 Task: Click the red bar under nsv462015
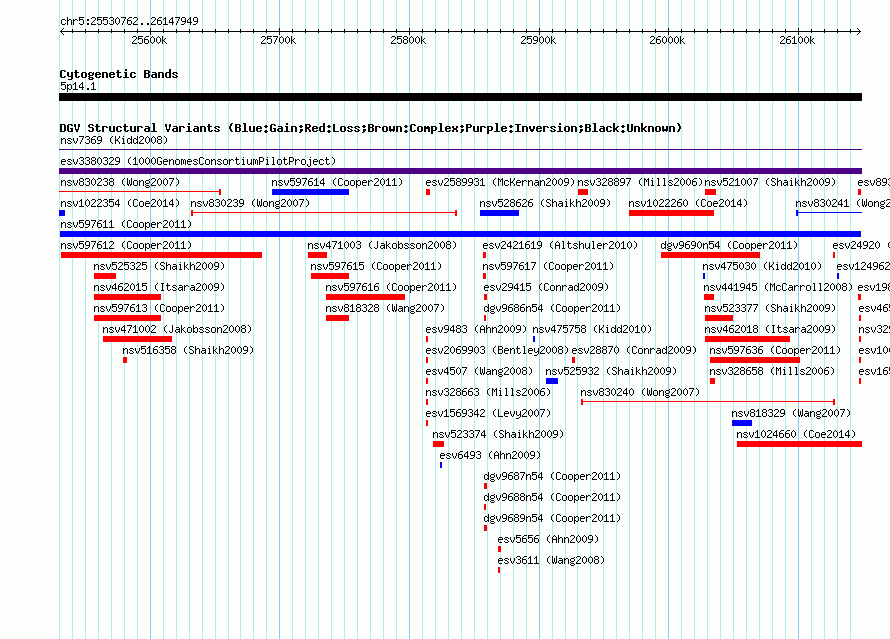127,297
